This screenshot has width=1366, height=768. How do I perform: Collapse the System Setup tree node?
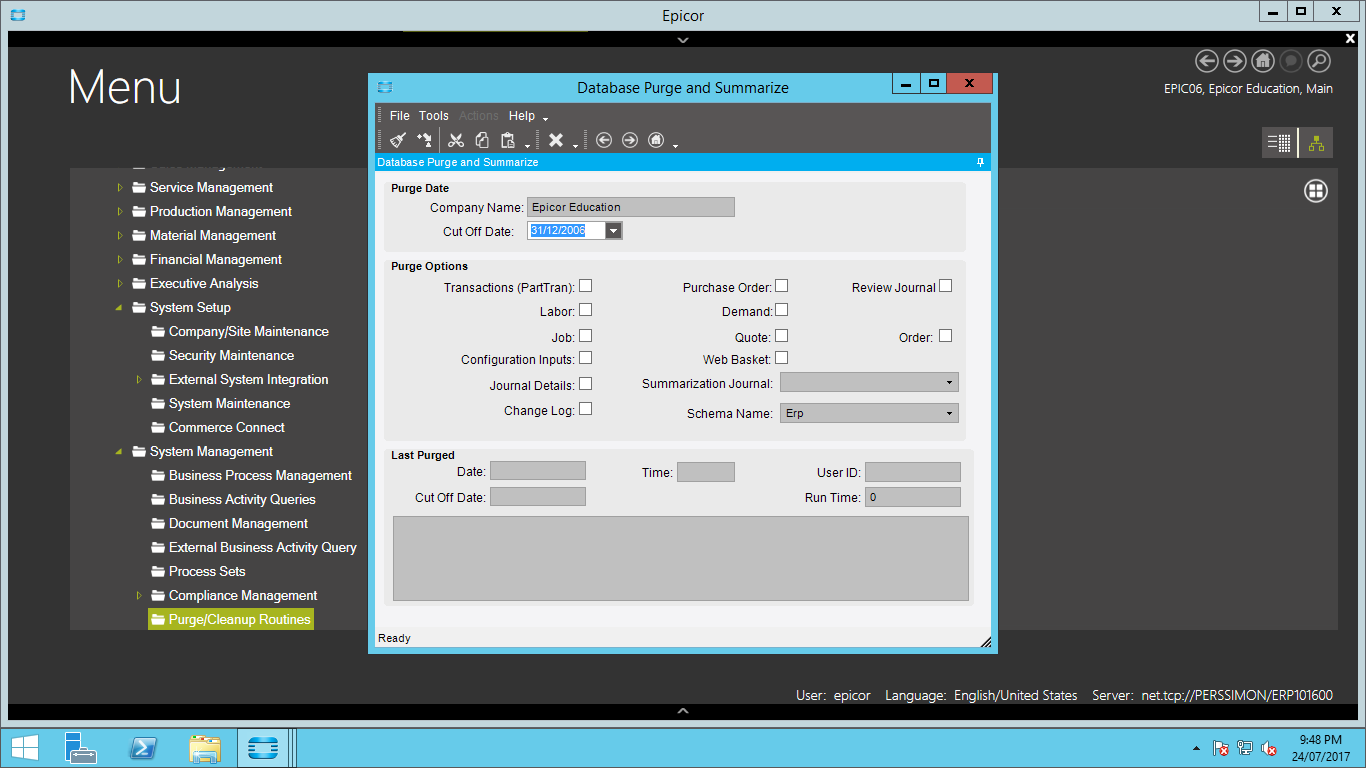(x=120, y=307)
